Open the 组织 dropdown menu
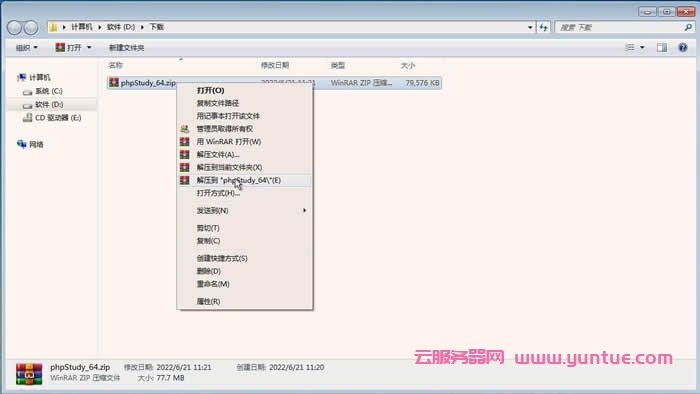Screen dimensions: 700x394 [x=27, y=47]
